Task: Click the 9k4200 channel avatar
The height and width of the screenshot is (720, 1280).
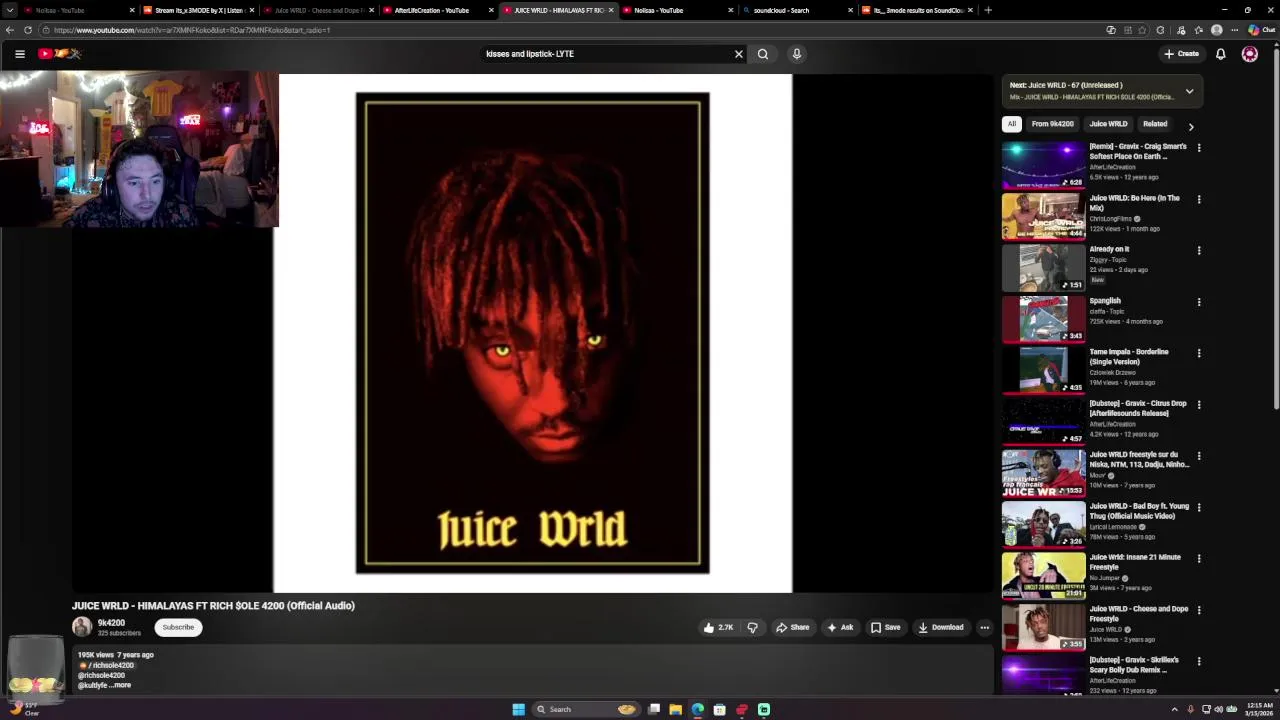Action: pyautogui.click(x=82, y=627)
